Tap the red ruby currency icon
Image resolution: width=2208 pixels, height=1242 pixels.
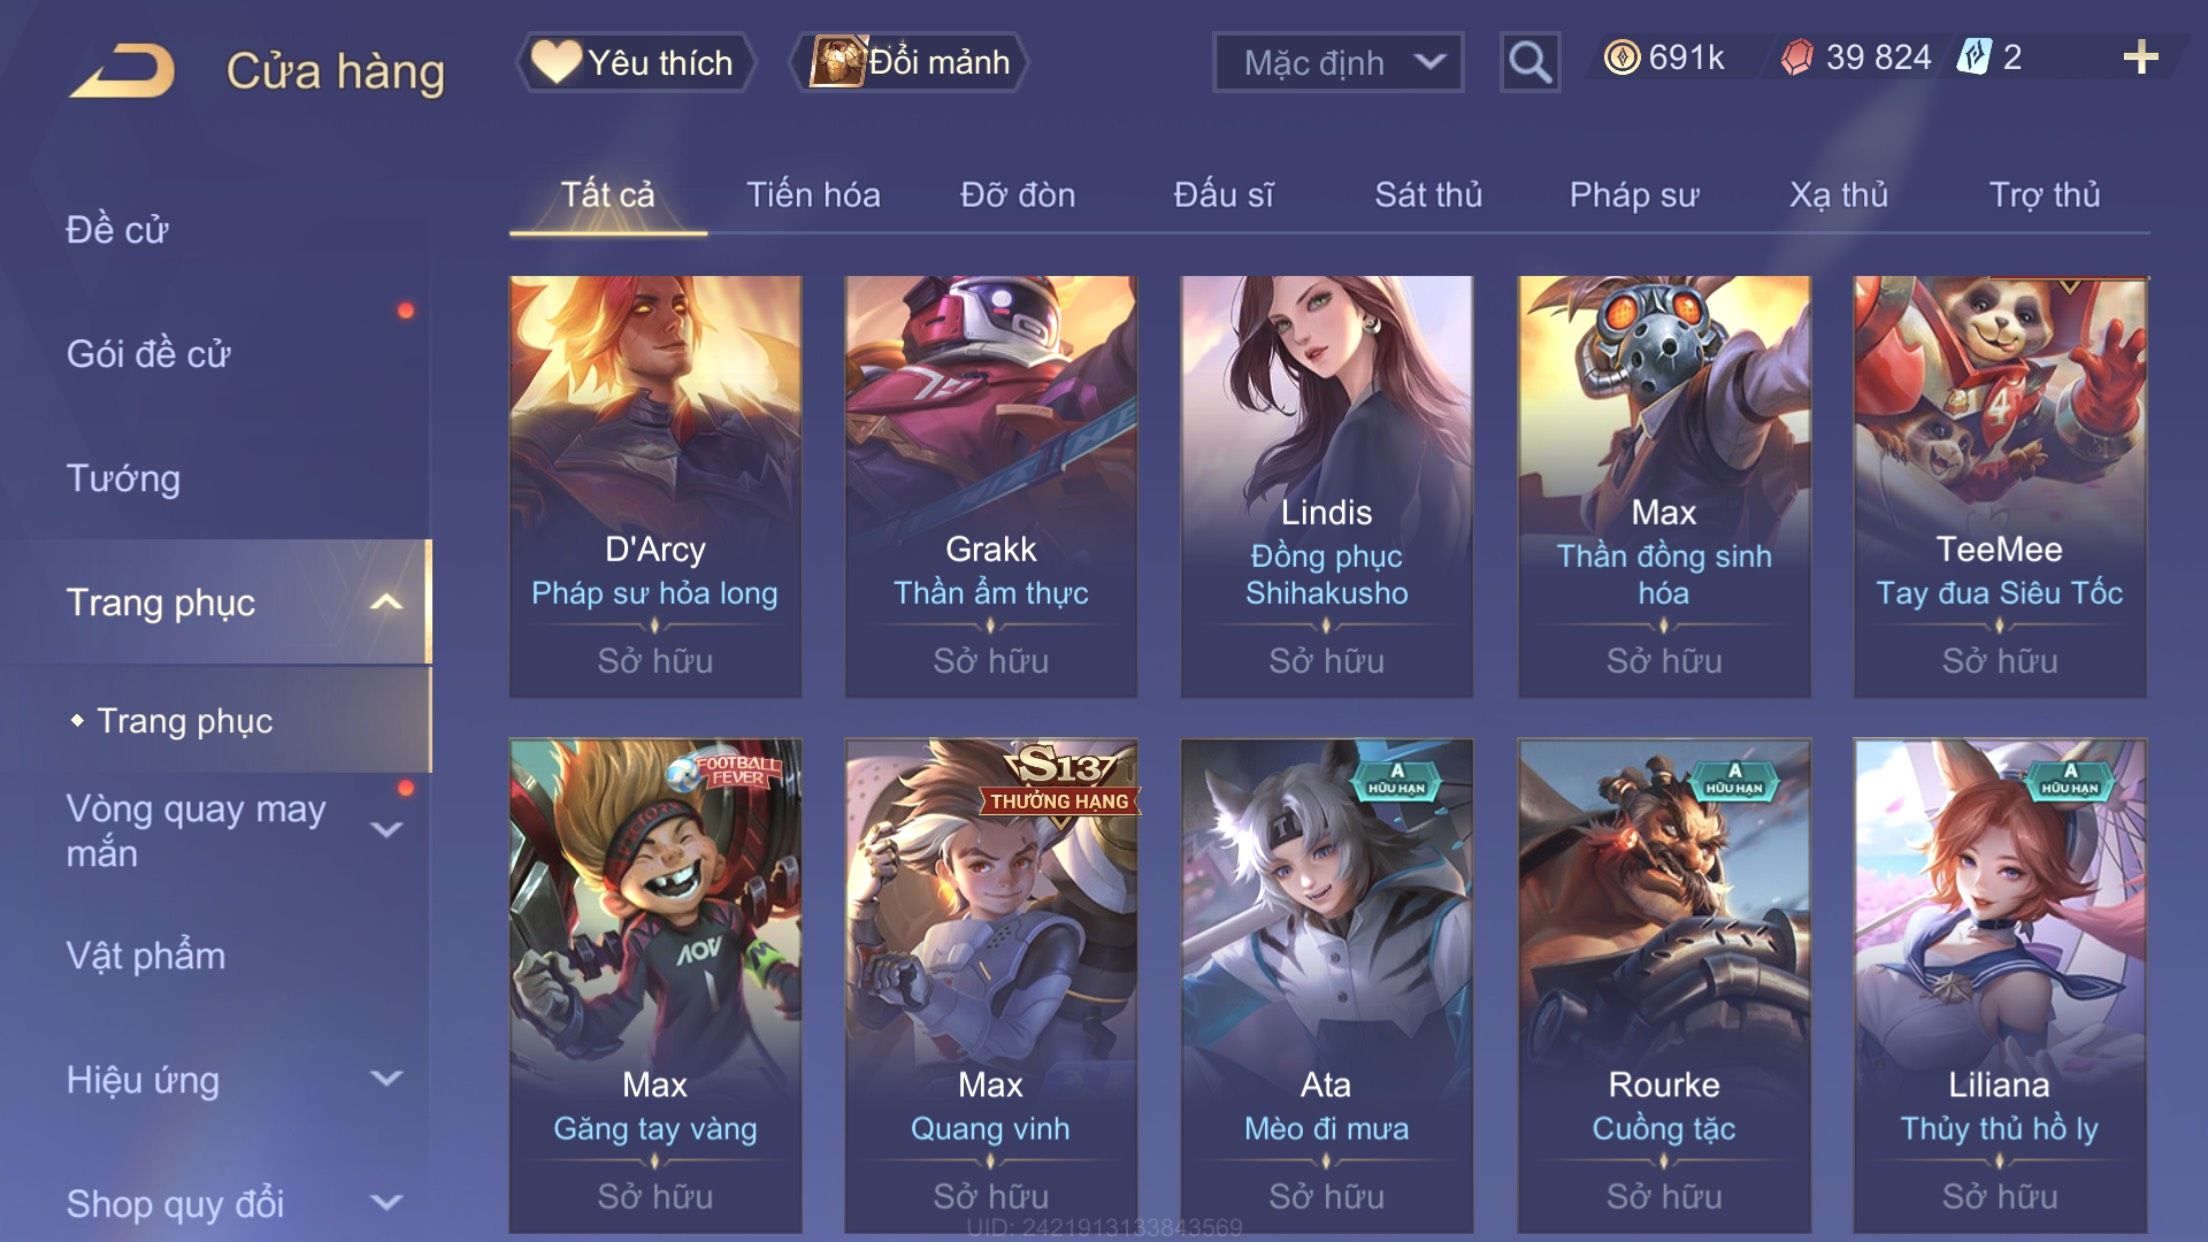click(1797, 57)
